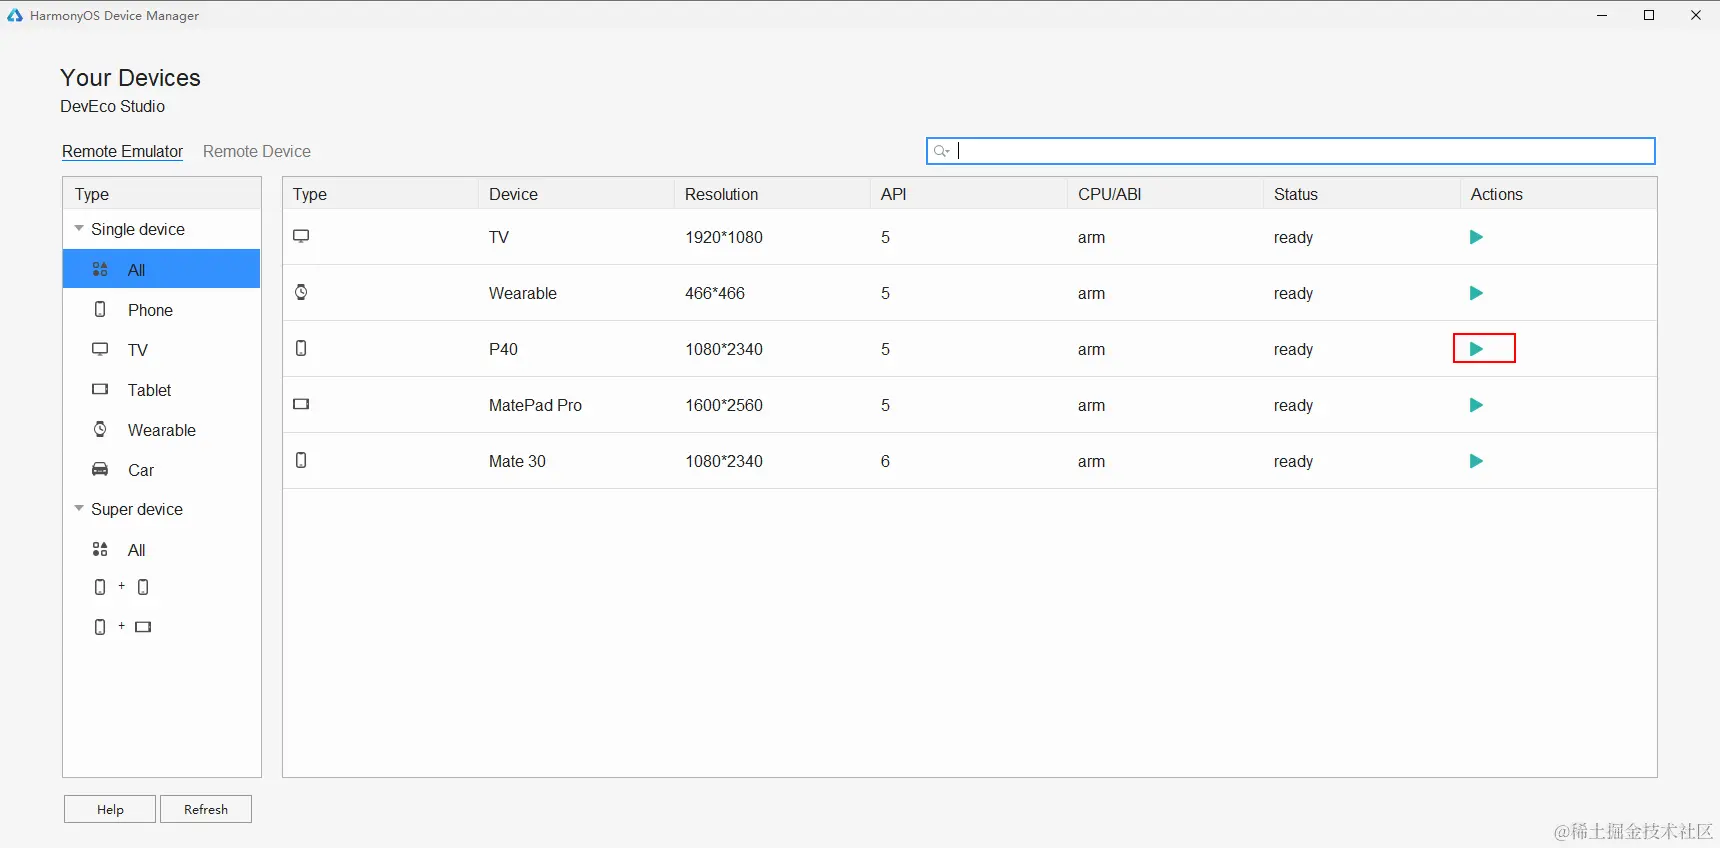Click the Wearable device name in table

(x=523, y=293)
